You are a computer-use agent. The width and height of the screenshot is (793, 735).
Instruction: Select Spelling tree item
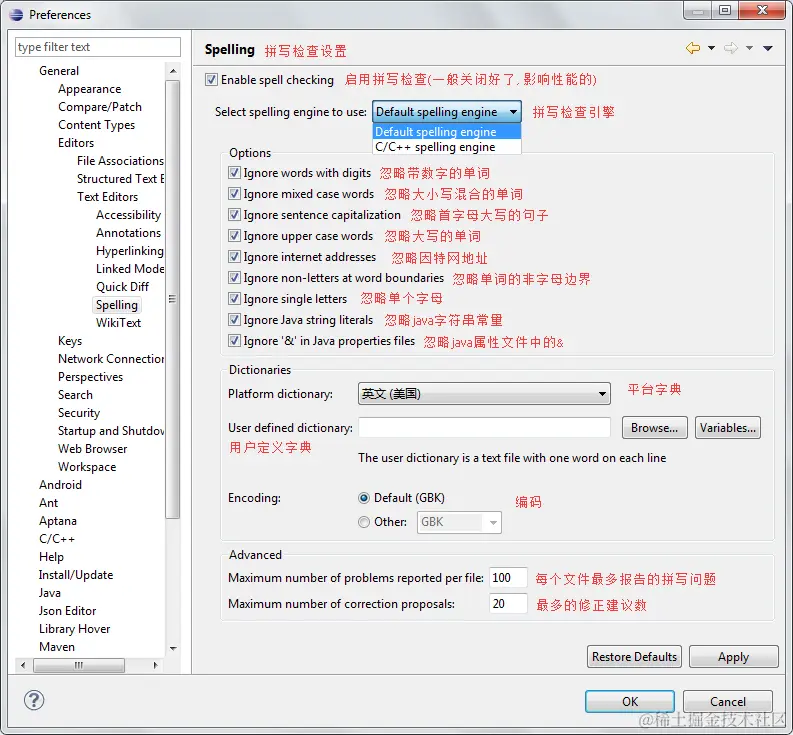(x=117, y=305)
